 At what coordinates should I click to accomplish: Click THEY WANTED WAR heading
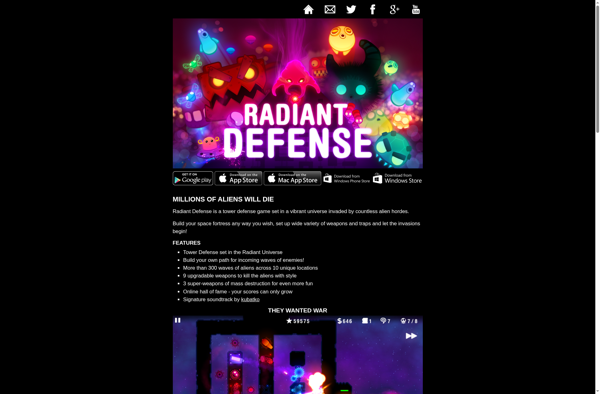298,311
